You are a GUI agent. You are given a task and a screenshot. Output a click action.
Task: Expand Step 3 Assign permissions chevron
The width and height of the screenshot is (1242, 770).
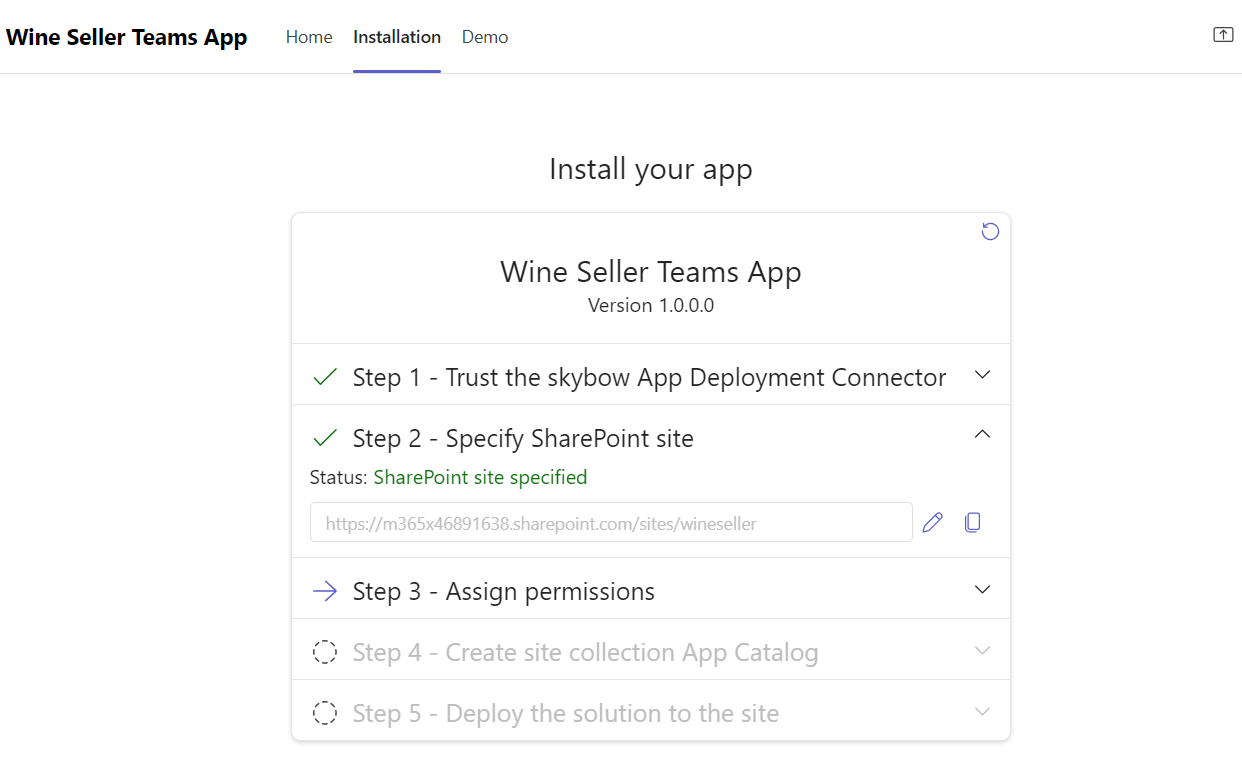[x=983, y=589]
